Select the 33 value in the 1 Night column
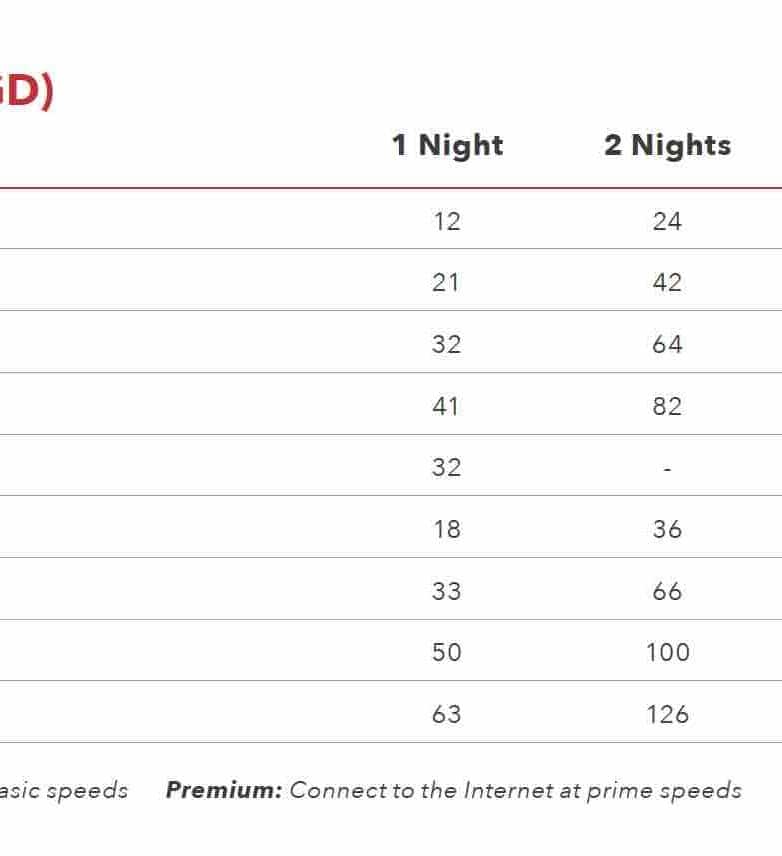The image size is (782, 856). [447, 592]
